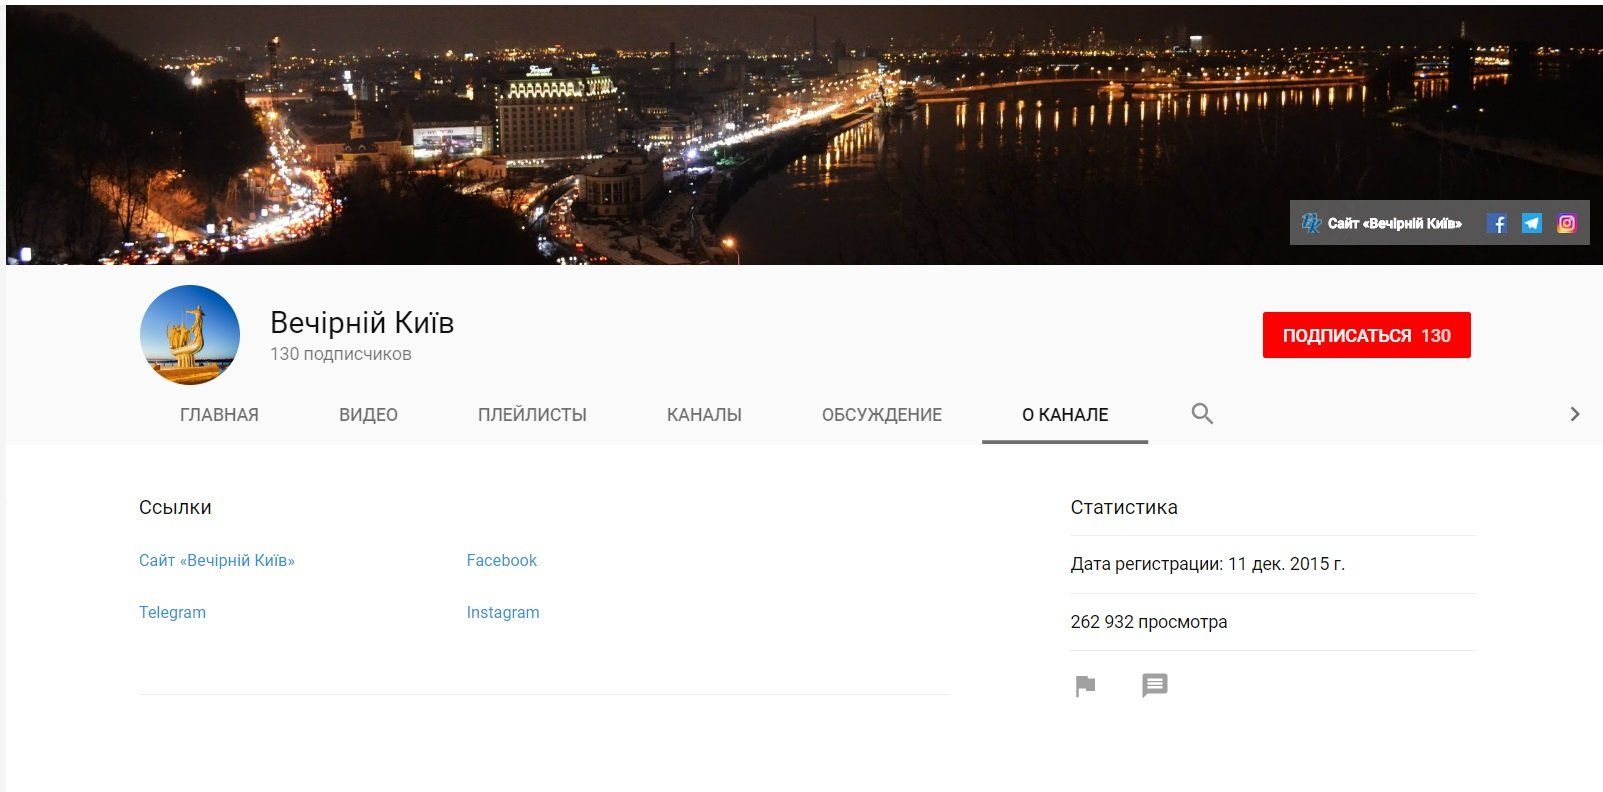The width and height of the screenshot is (1603, 792).
Task: Open the КАНАЛЫ tab
Action: click(x=704, y=415)
